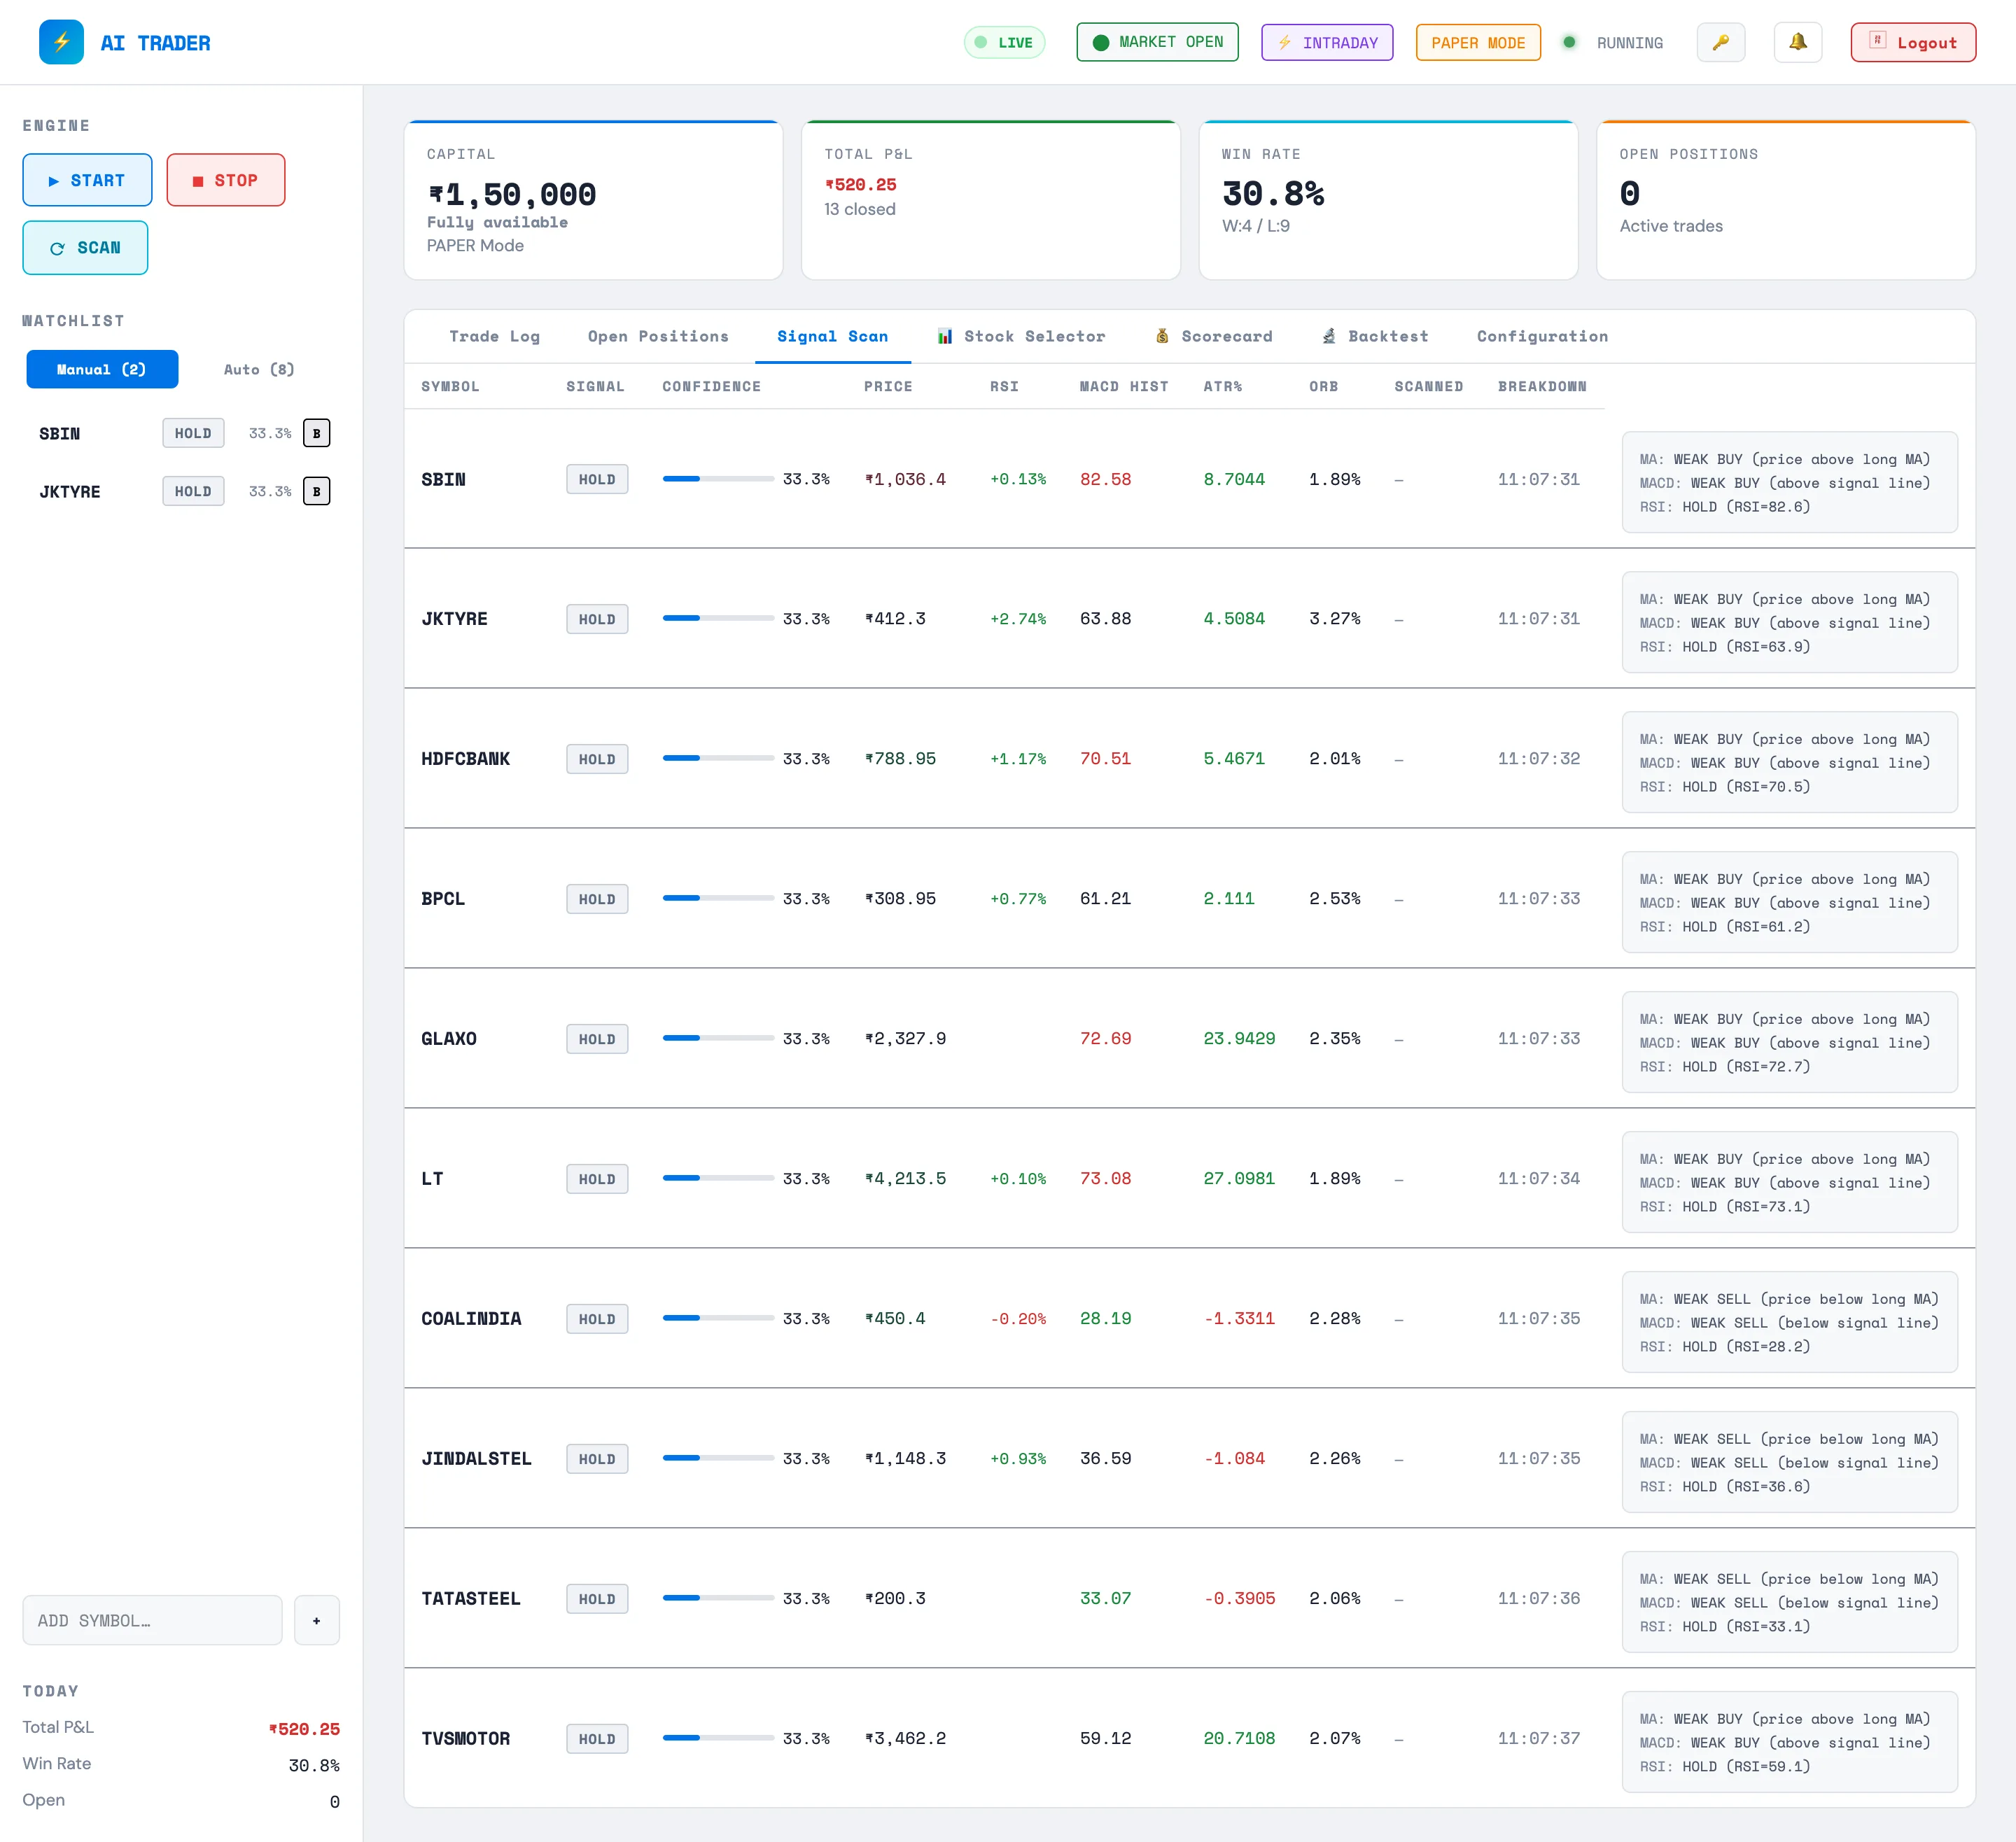Open the Stock Selector tab
Screen dimensions: 2016x1842
point(1021,336)
